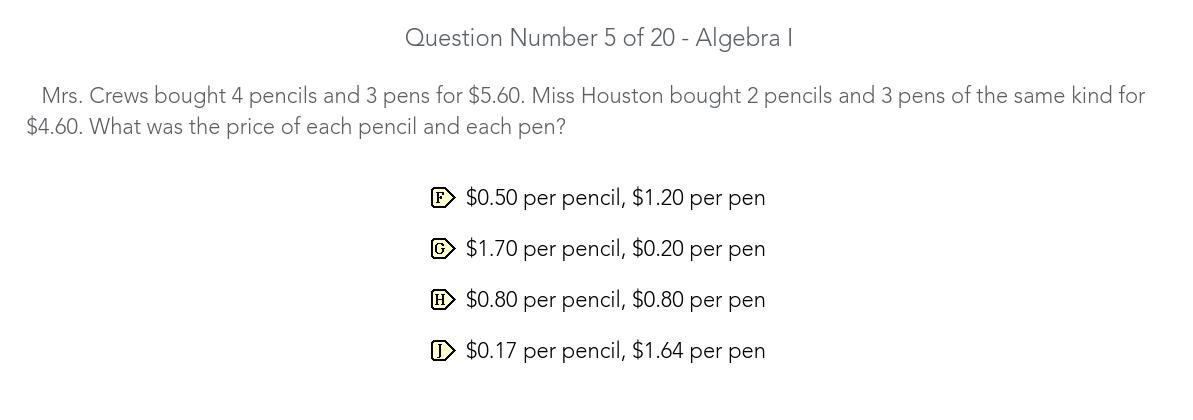Click the $1.20 per pen price text

698,198
